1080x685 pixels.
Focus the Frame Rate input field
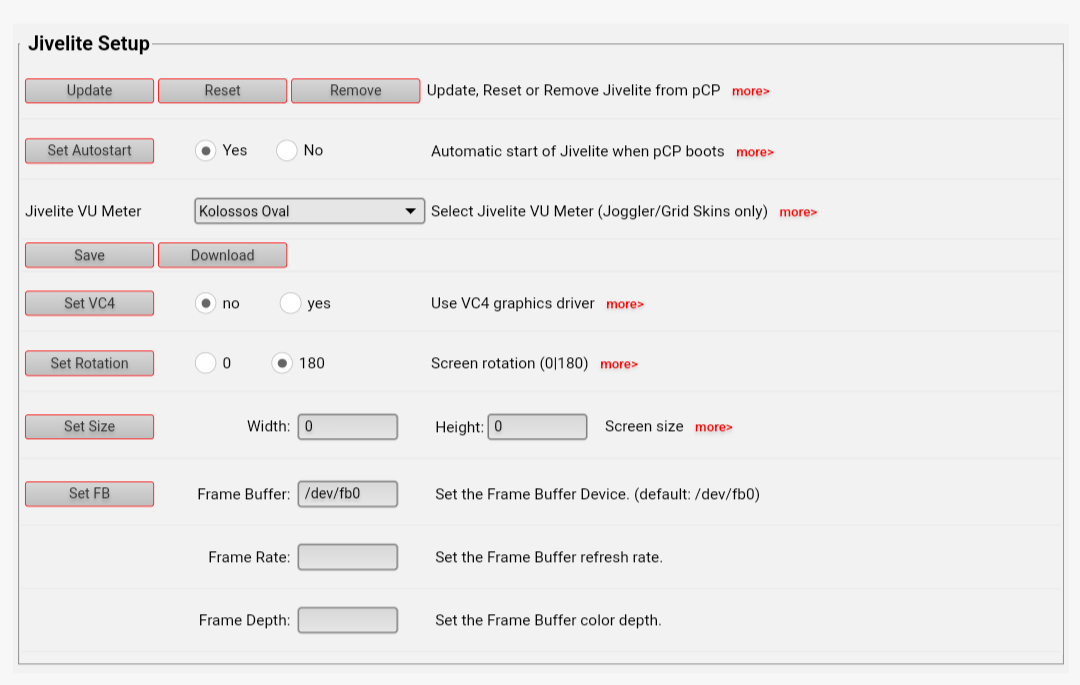click(348, 557)
